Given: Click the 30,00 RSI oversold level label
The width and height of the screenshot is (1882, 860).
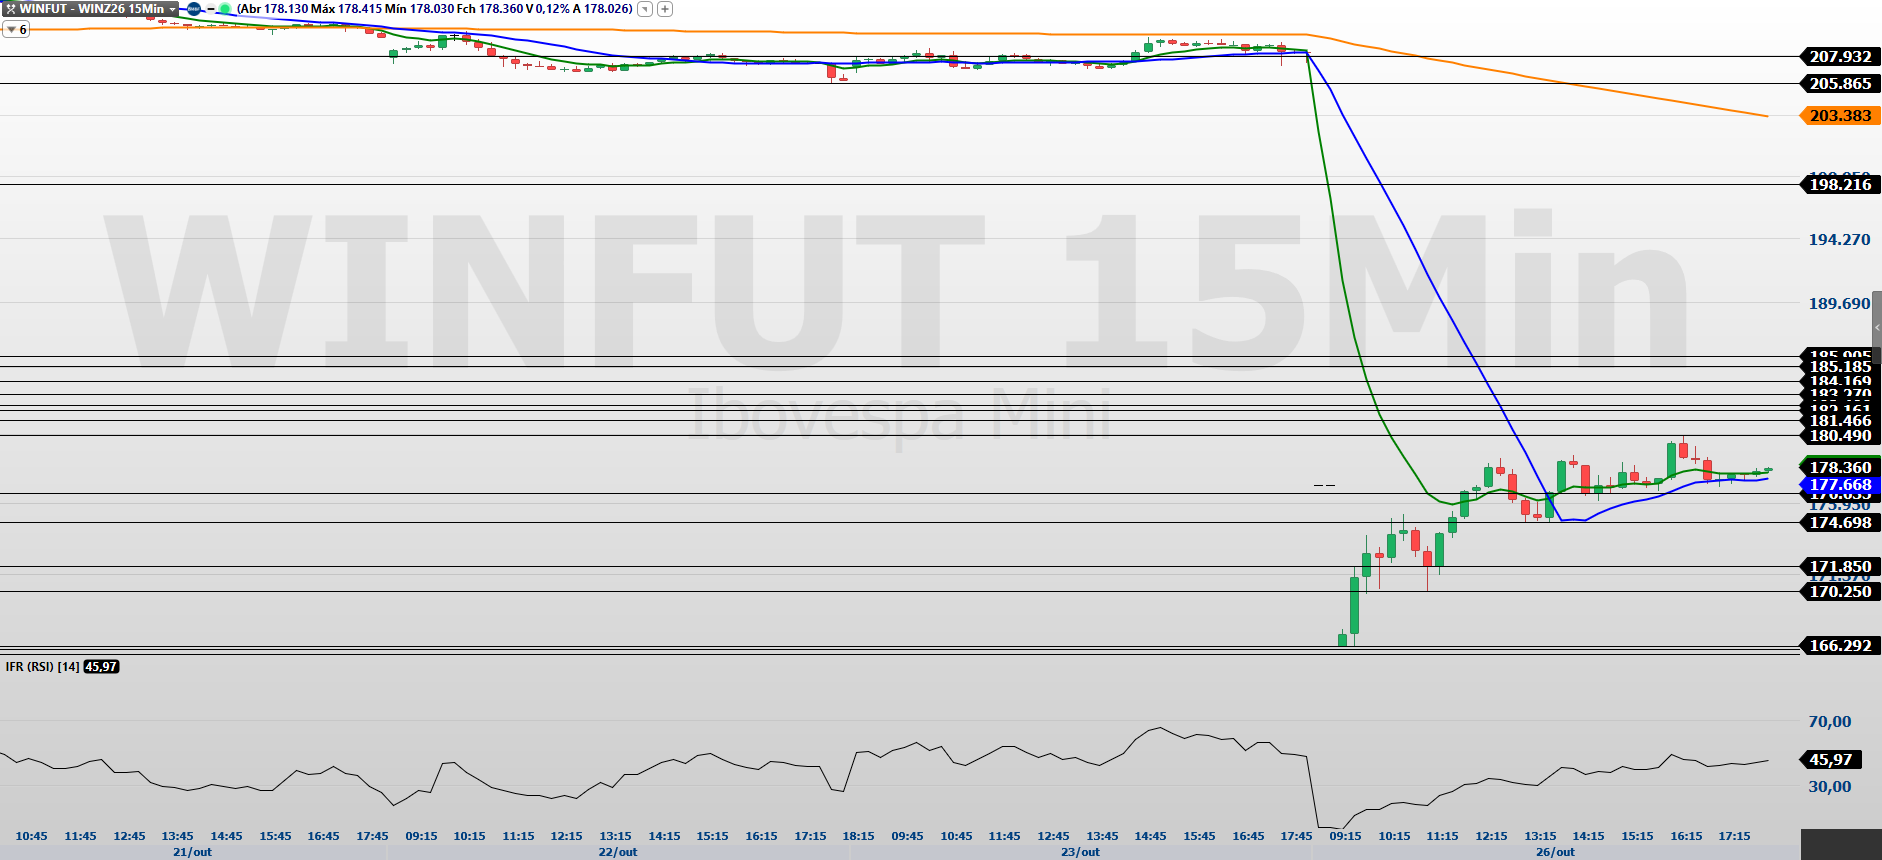Looking at the screenshot, I should pos(1830,787).
